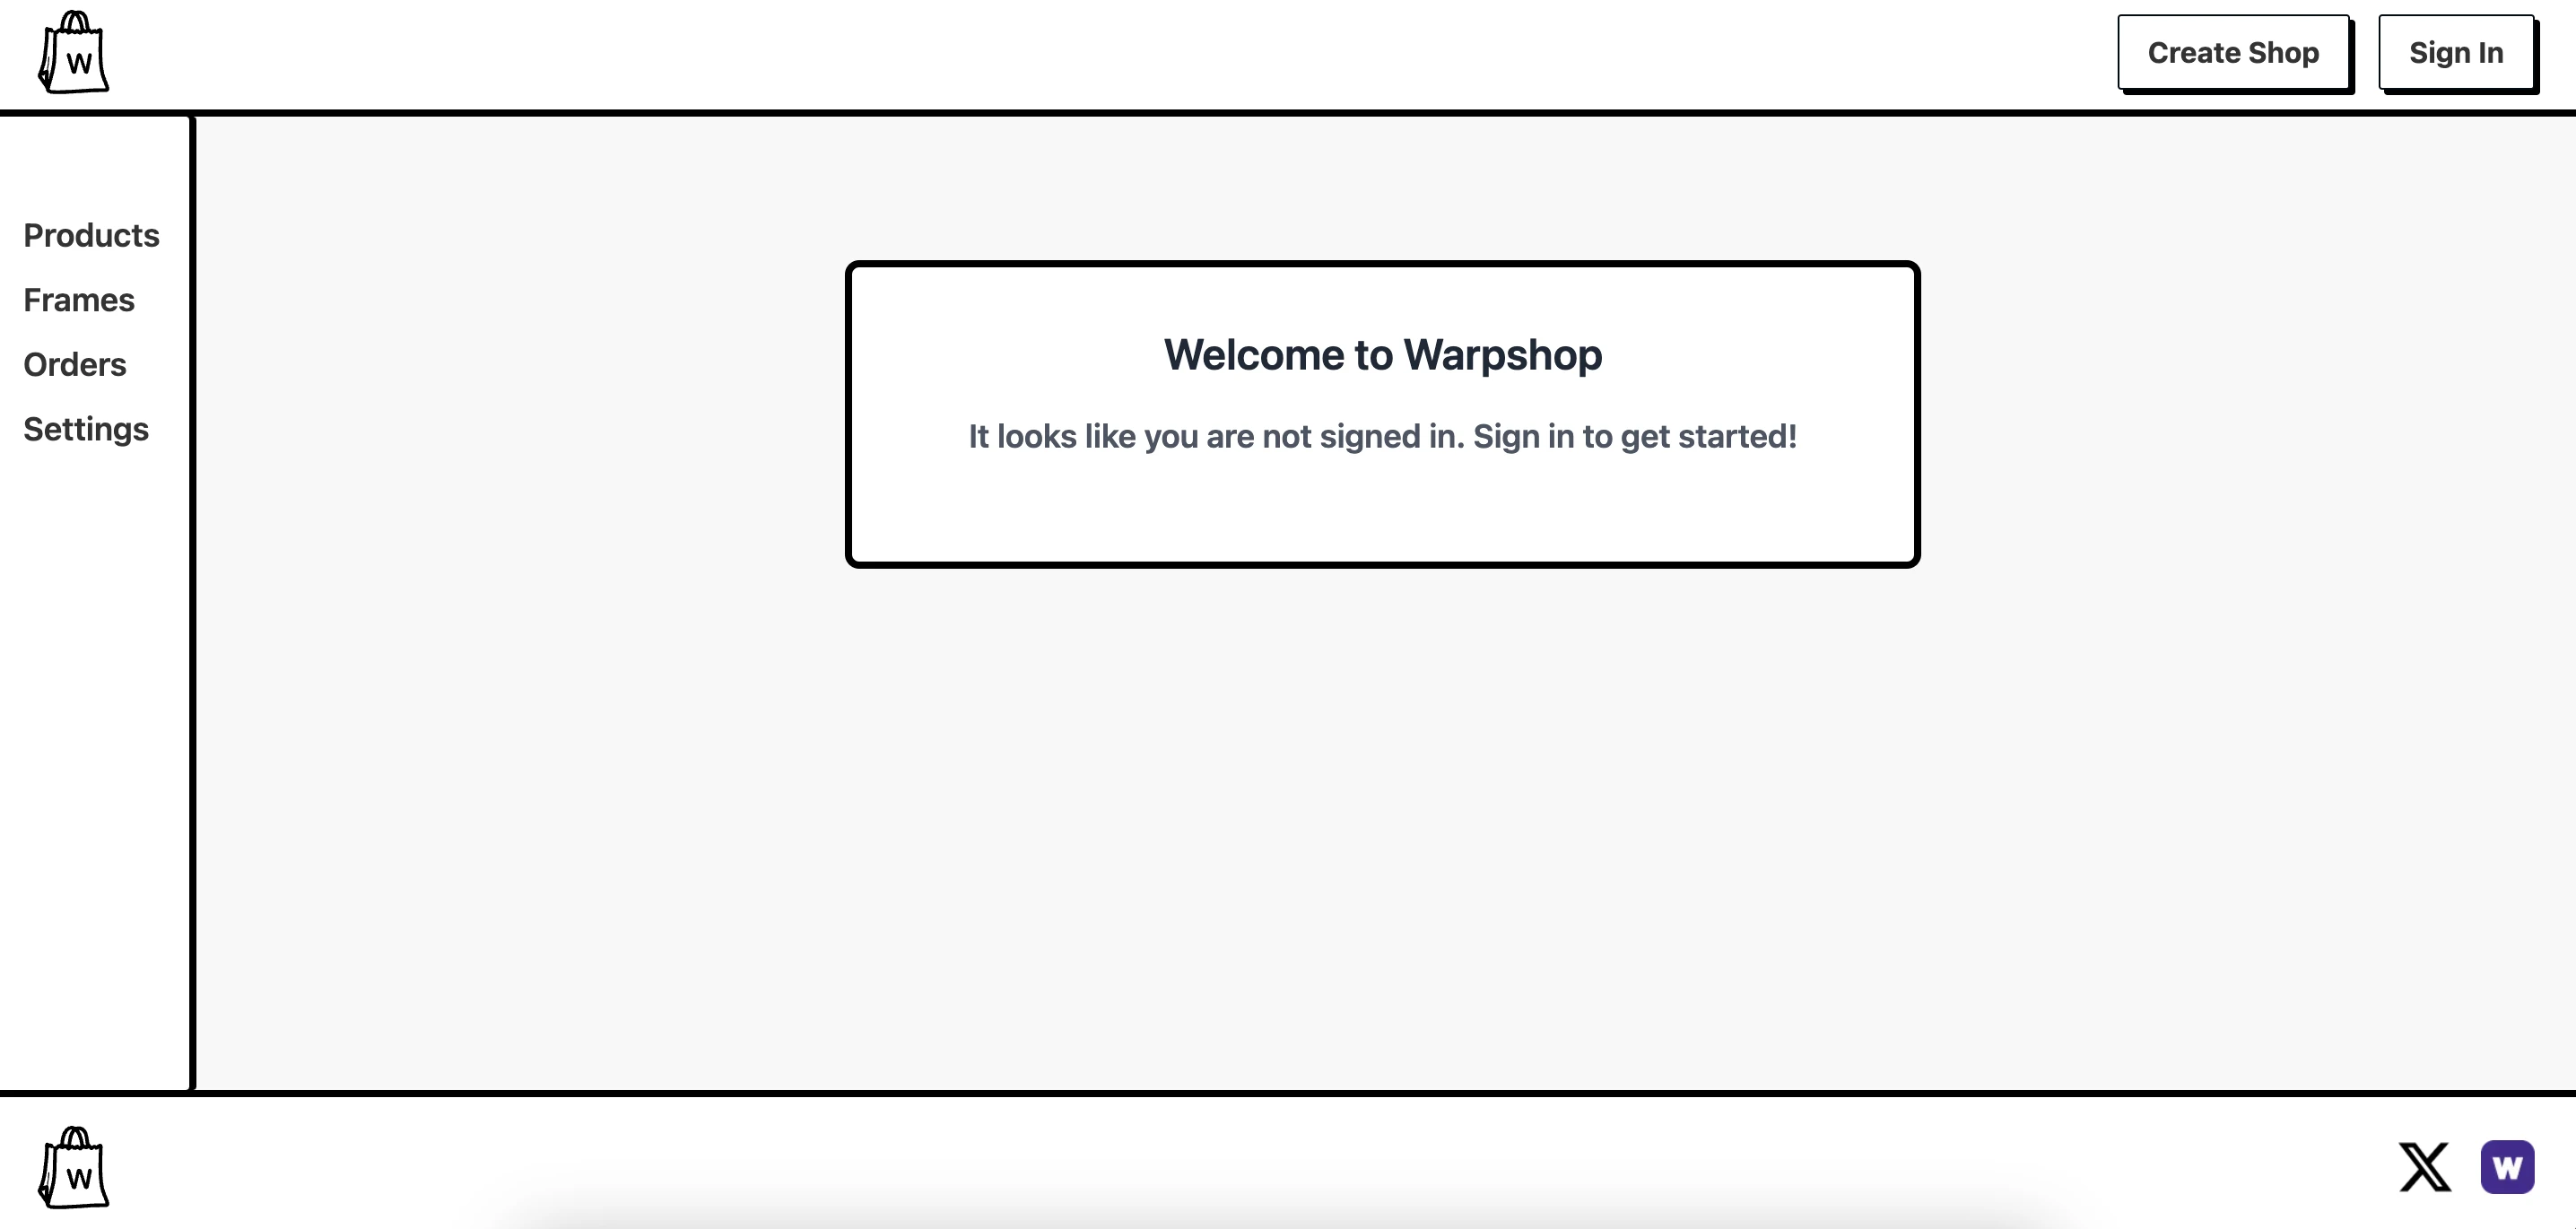2576x1229 pixels.
Task: Click inside the welcome message card
Action: pyautogui.click(x=1381, y=413)
